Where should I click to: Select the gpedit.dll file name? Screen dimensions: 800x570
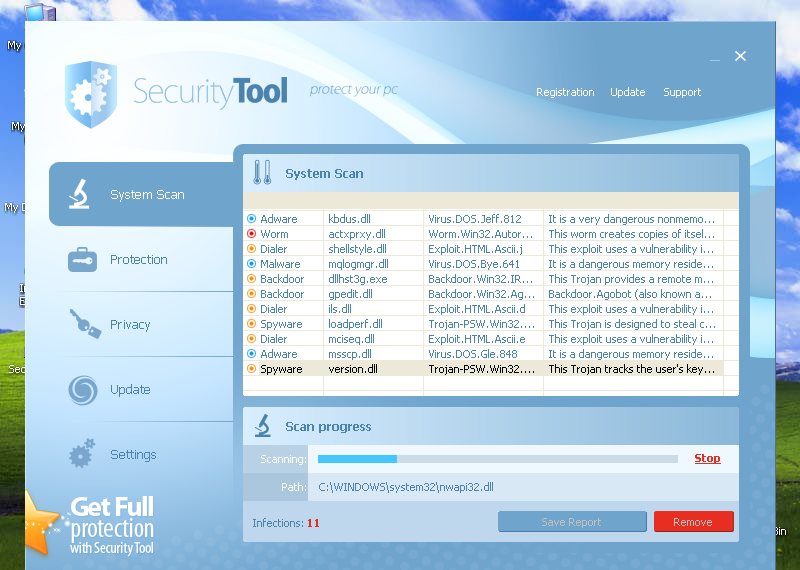[x=351, y=294]
